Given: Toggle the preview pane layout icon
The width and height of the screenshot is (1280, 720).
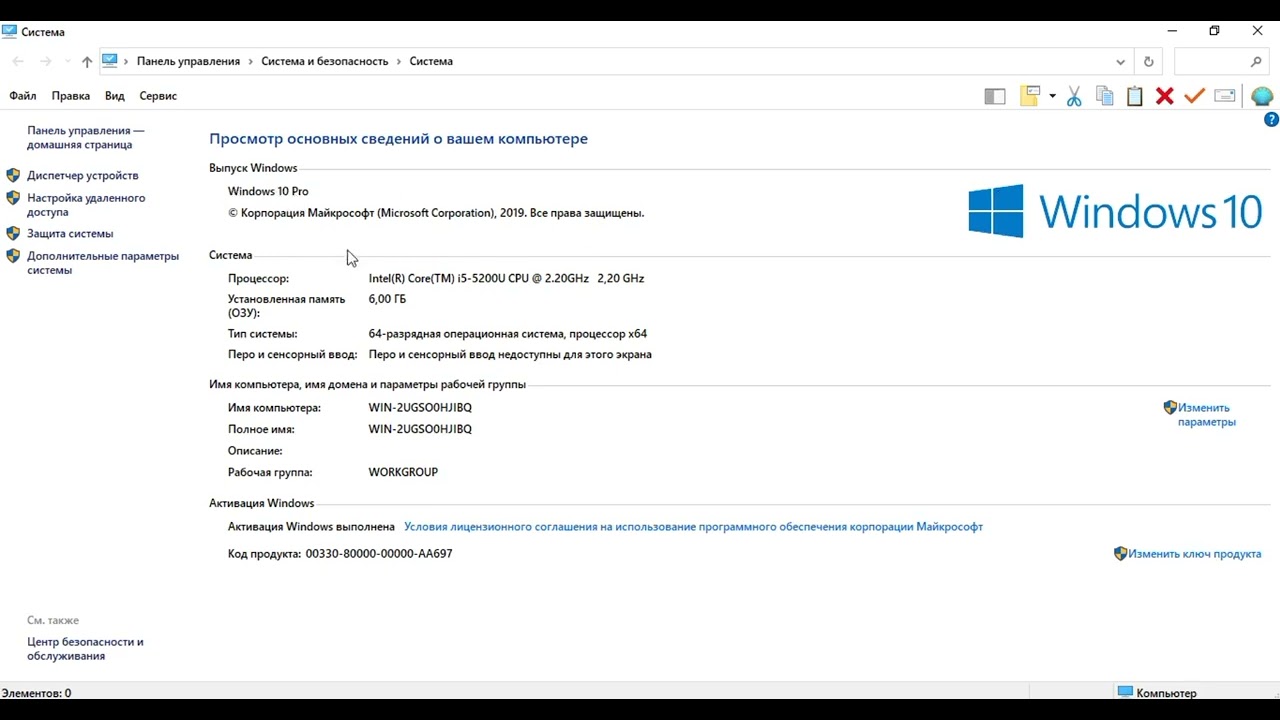Looking at the screenshot, I should (995, 96).
